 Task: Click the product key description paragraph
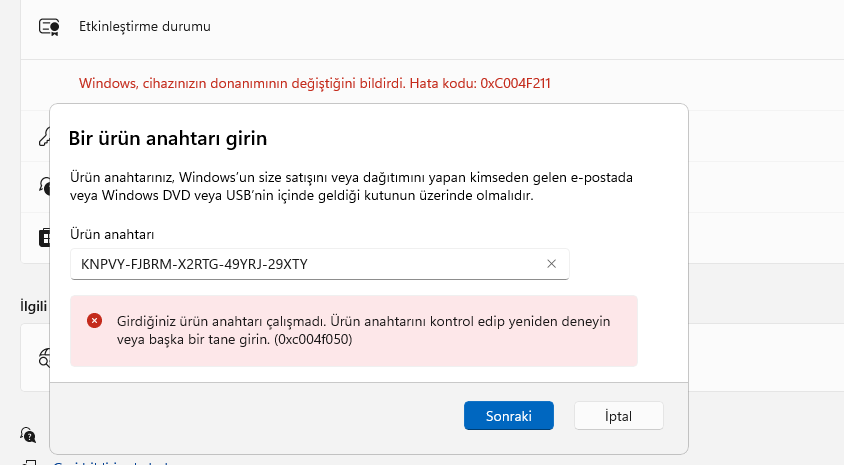pos(351,186)
